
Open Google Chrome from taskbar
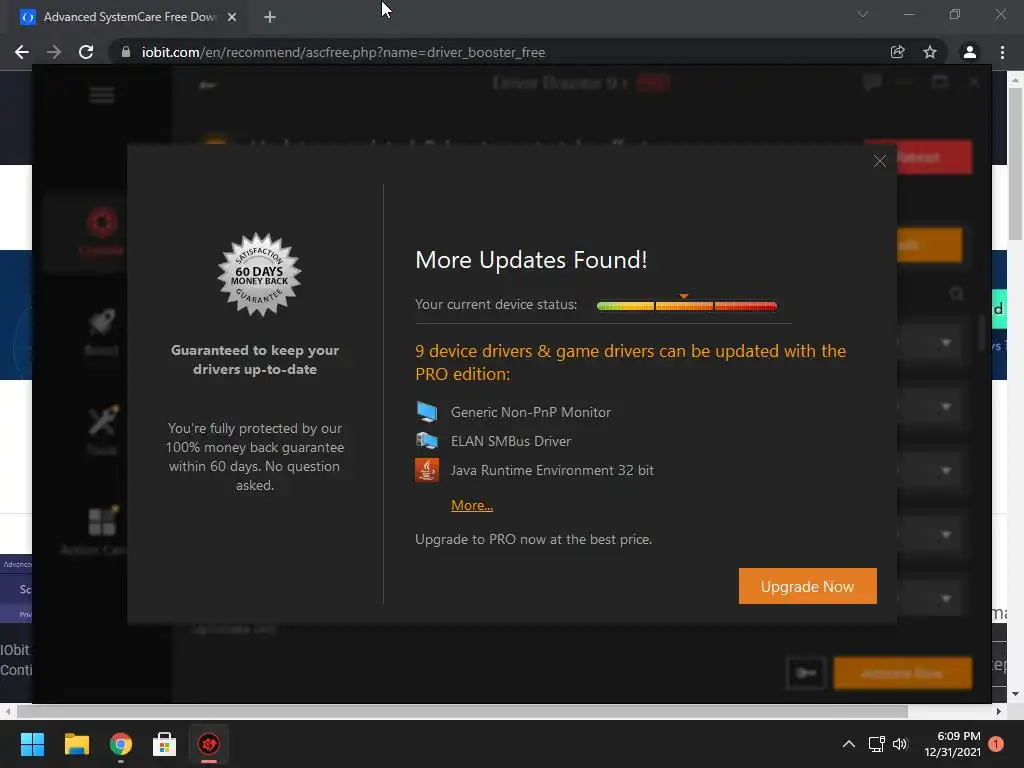tap(121, 744)
